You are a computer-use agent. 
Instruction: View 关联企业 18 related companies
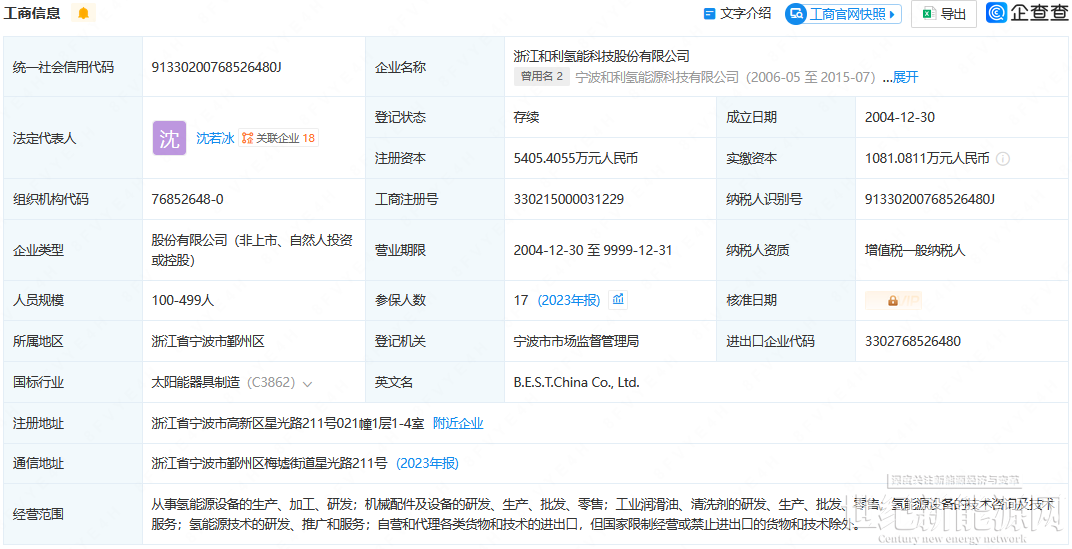[279, 138]
